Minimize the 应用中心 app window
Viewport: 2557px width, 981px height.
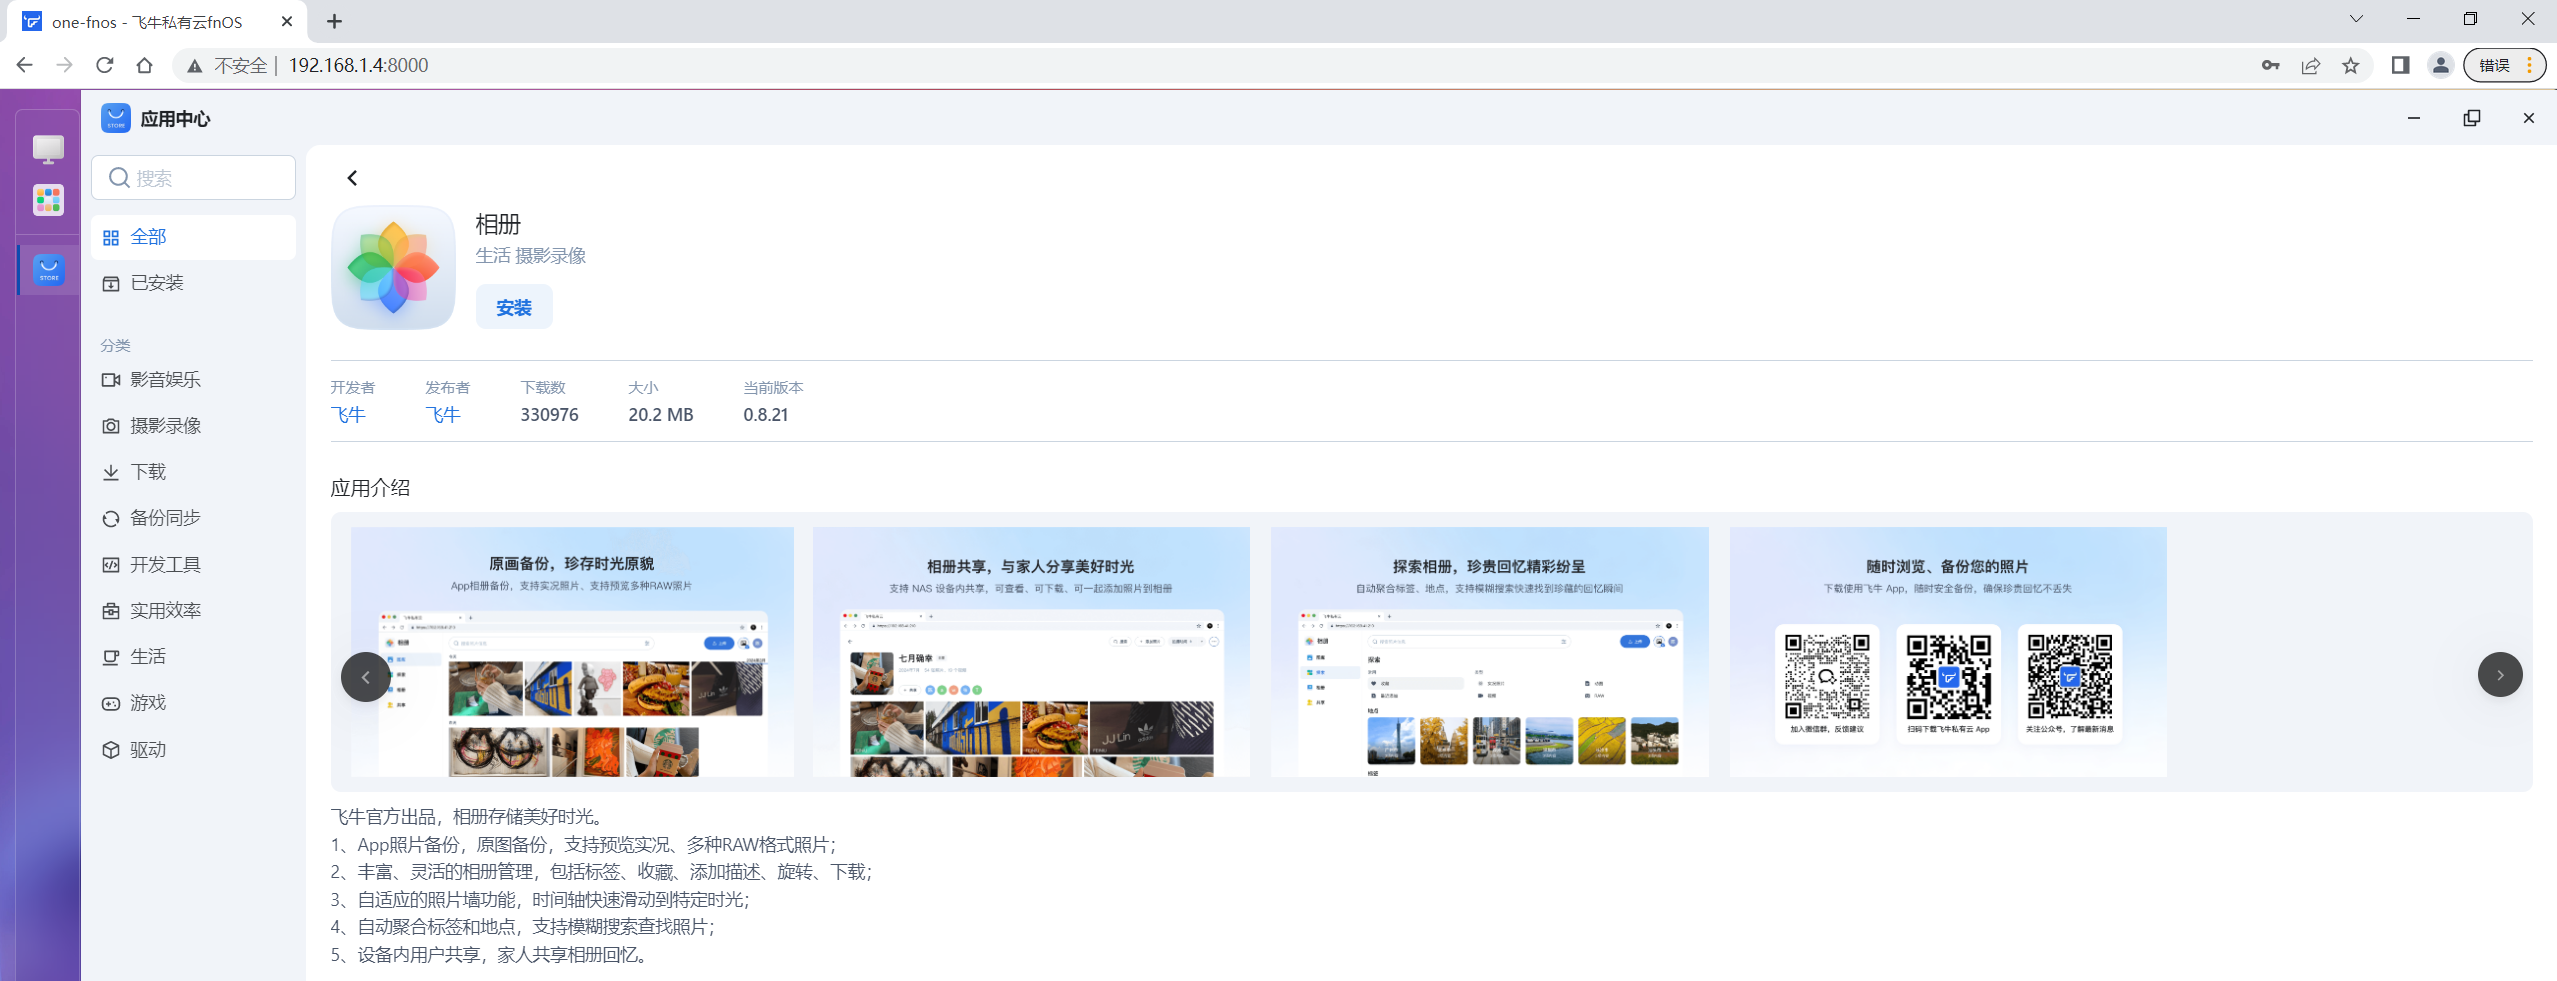(2414, 118)
